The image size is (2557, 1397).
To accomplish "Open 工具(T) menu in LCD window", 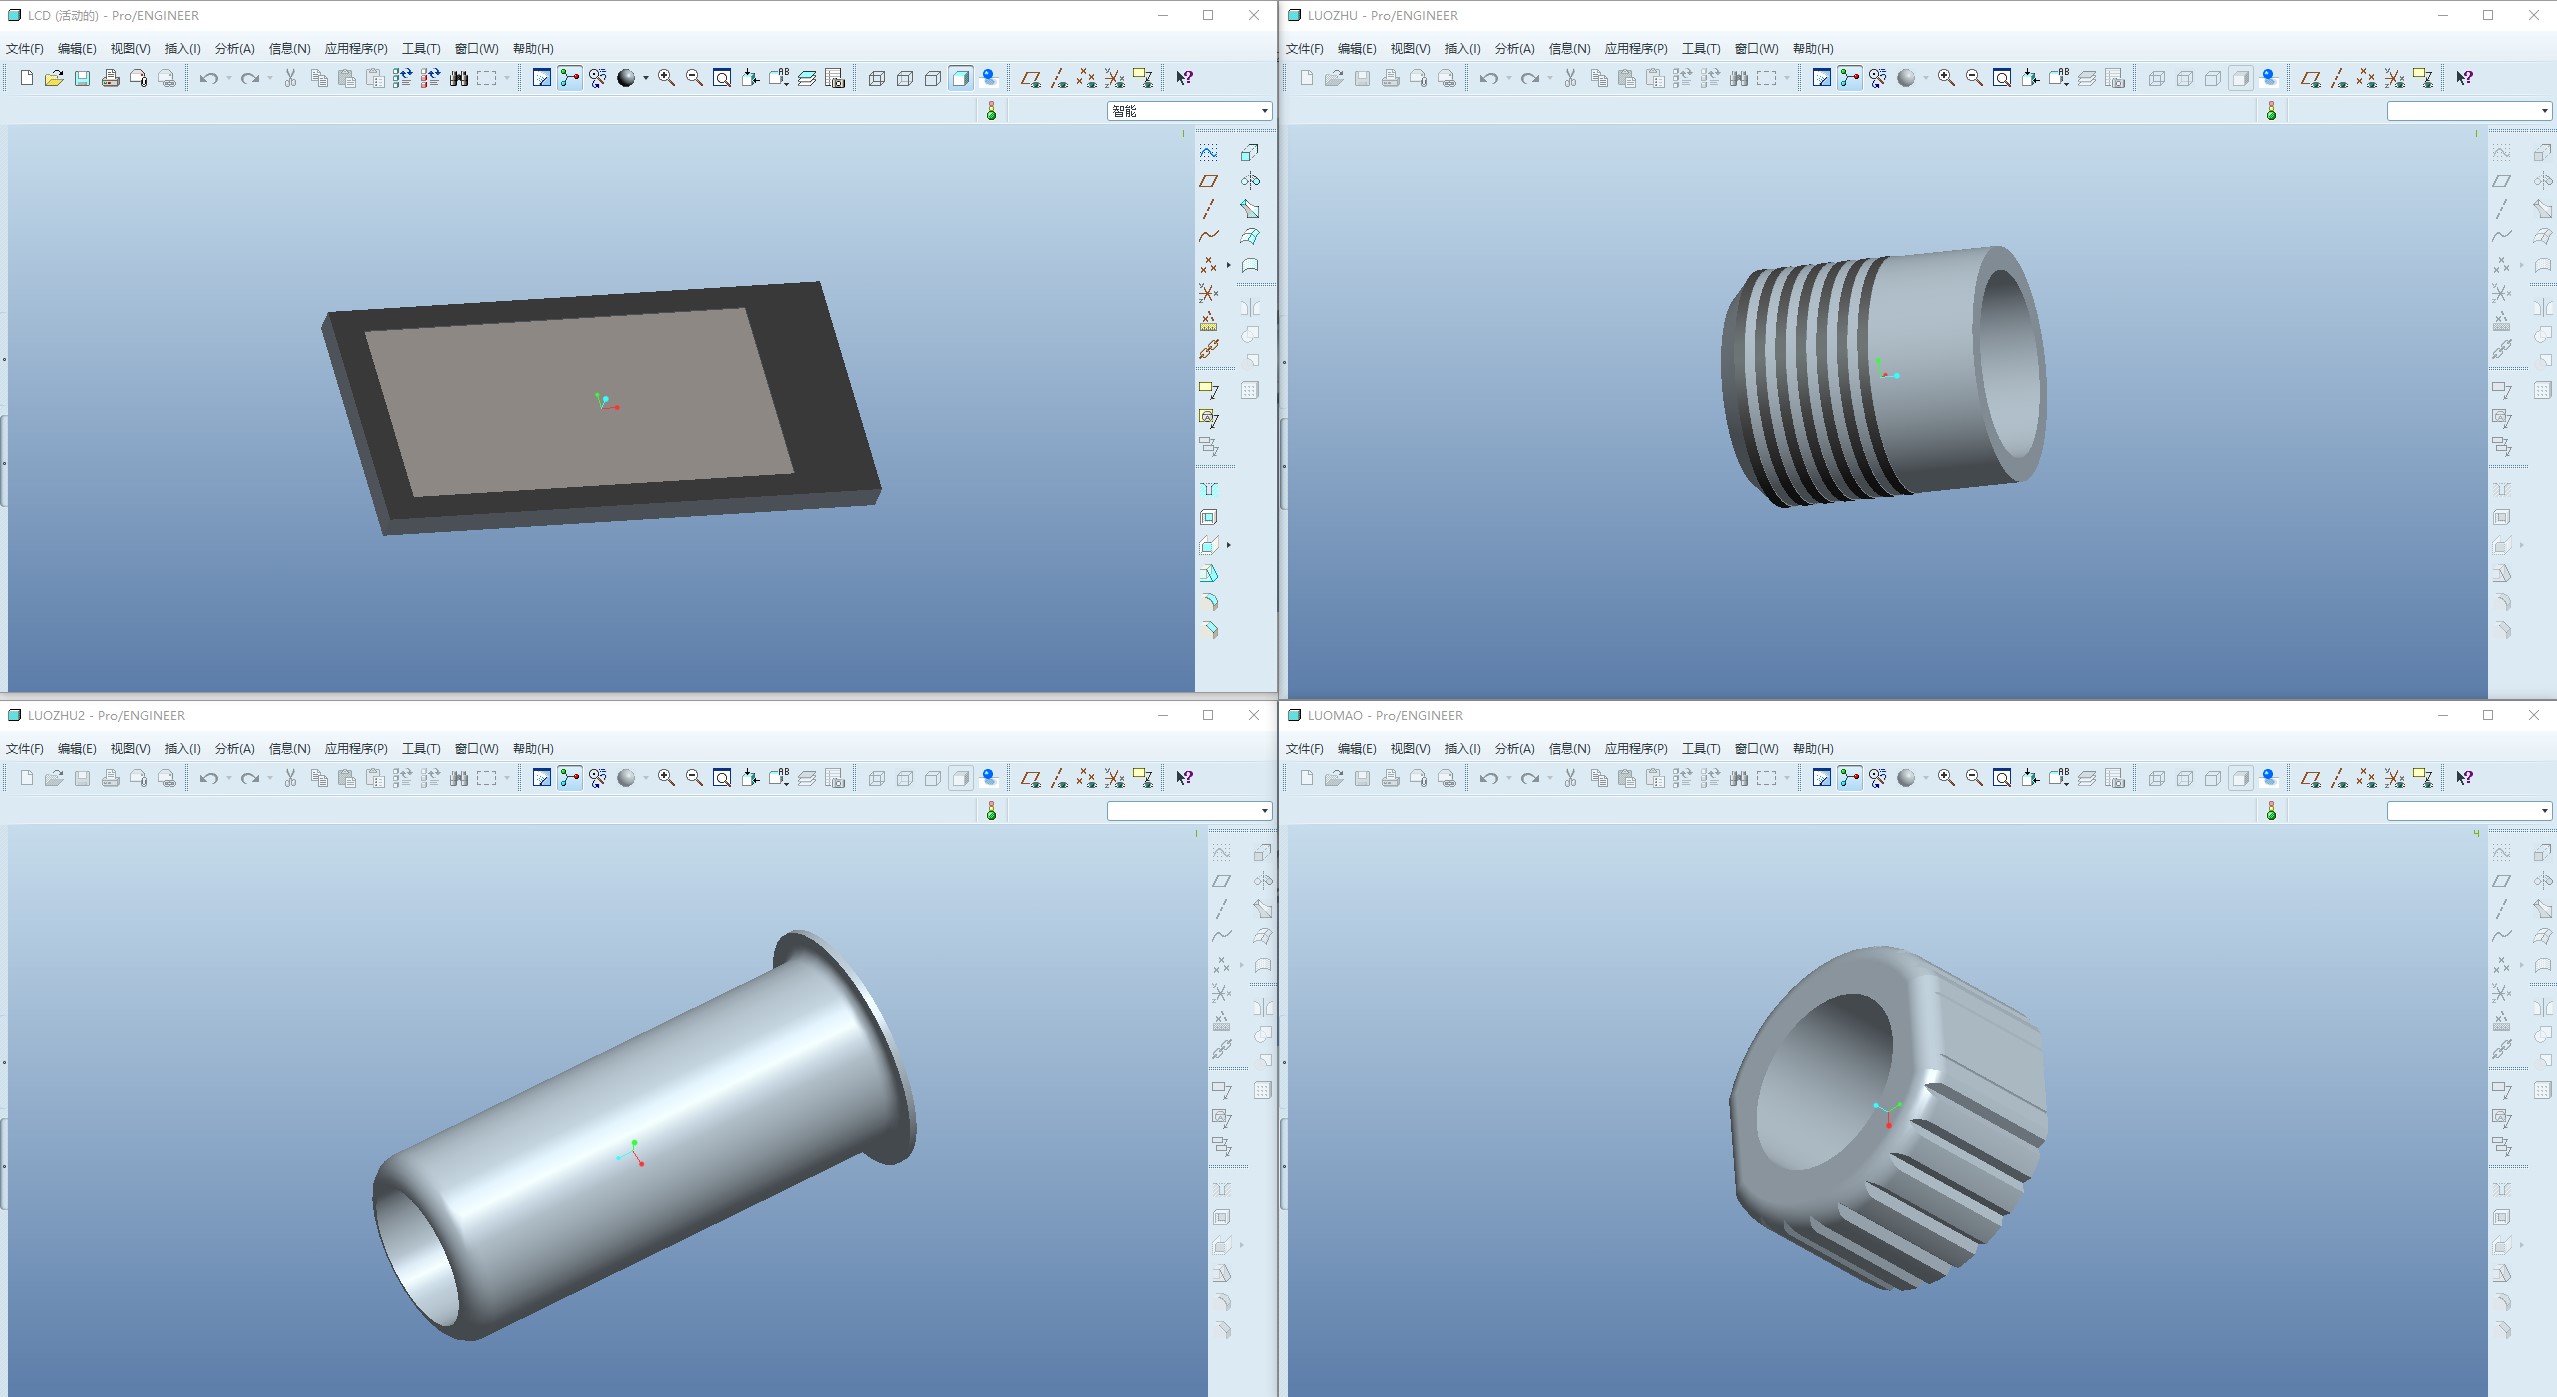I will 421,48.
